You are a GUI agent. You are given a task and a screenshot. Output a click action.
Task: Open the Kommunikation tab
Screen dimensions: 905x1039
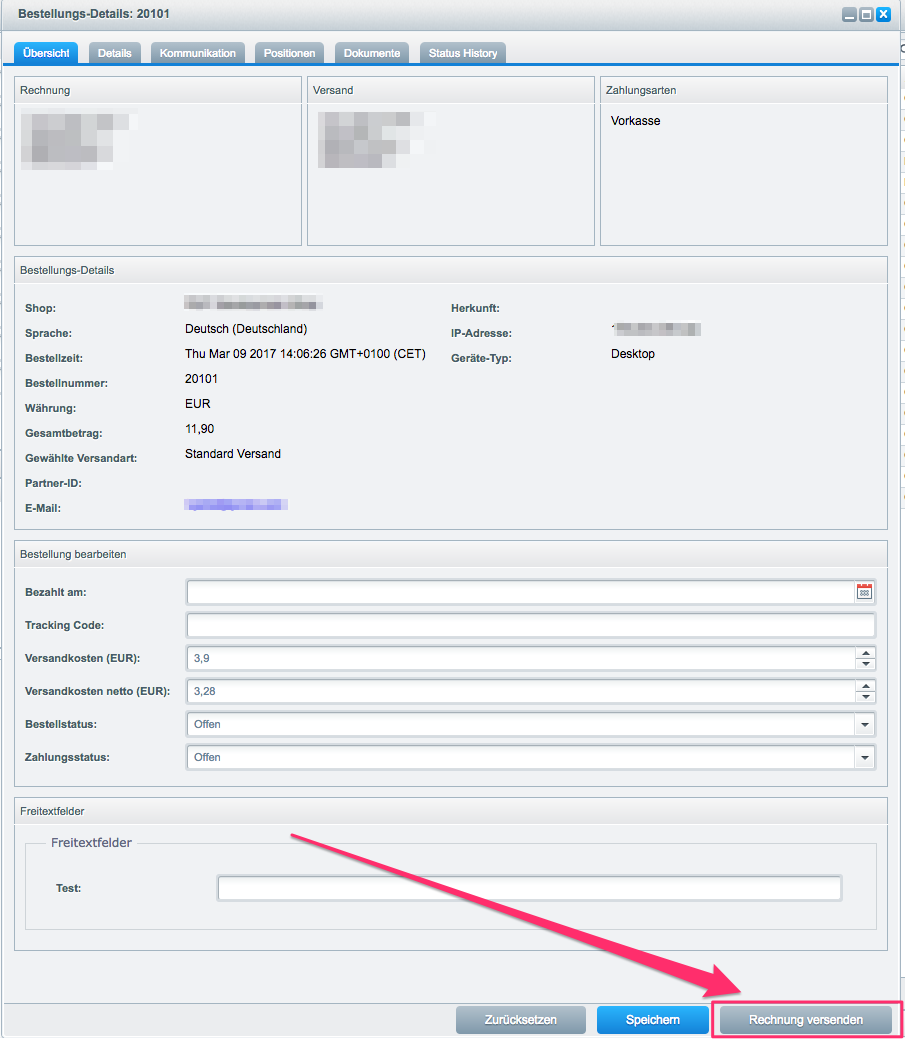click(x=197, y=53)
